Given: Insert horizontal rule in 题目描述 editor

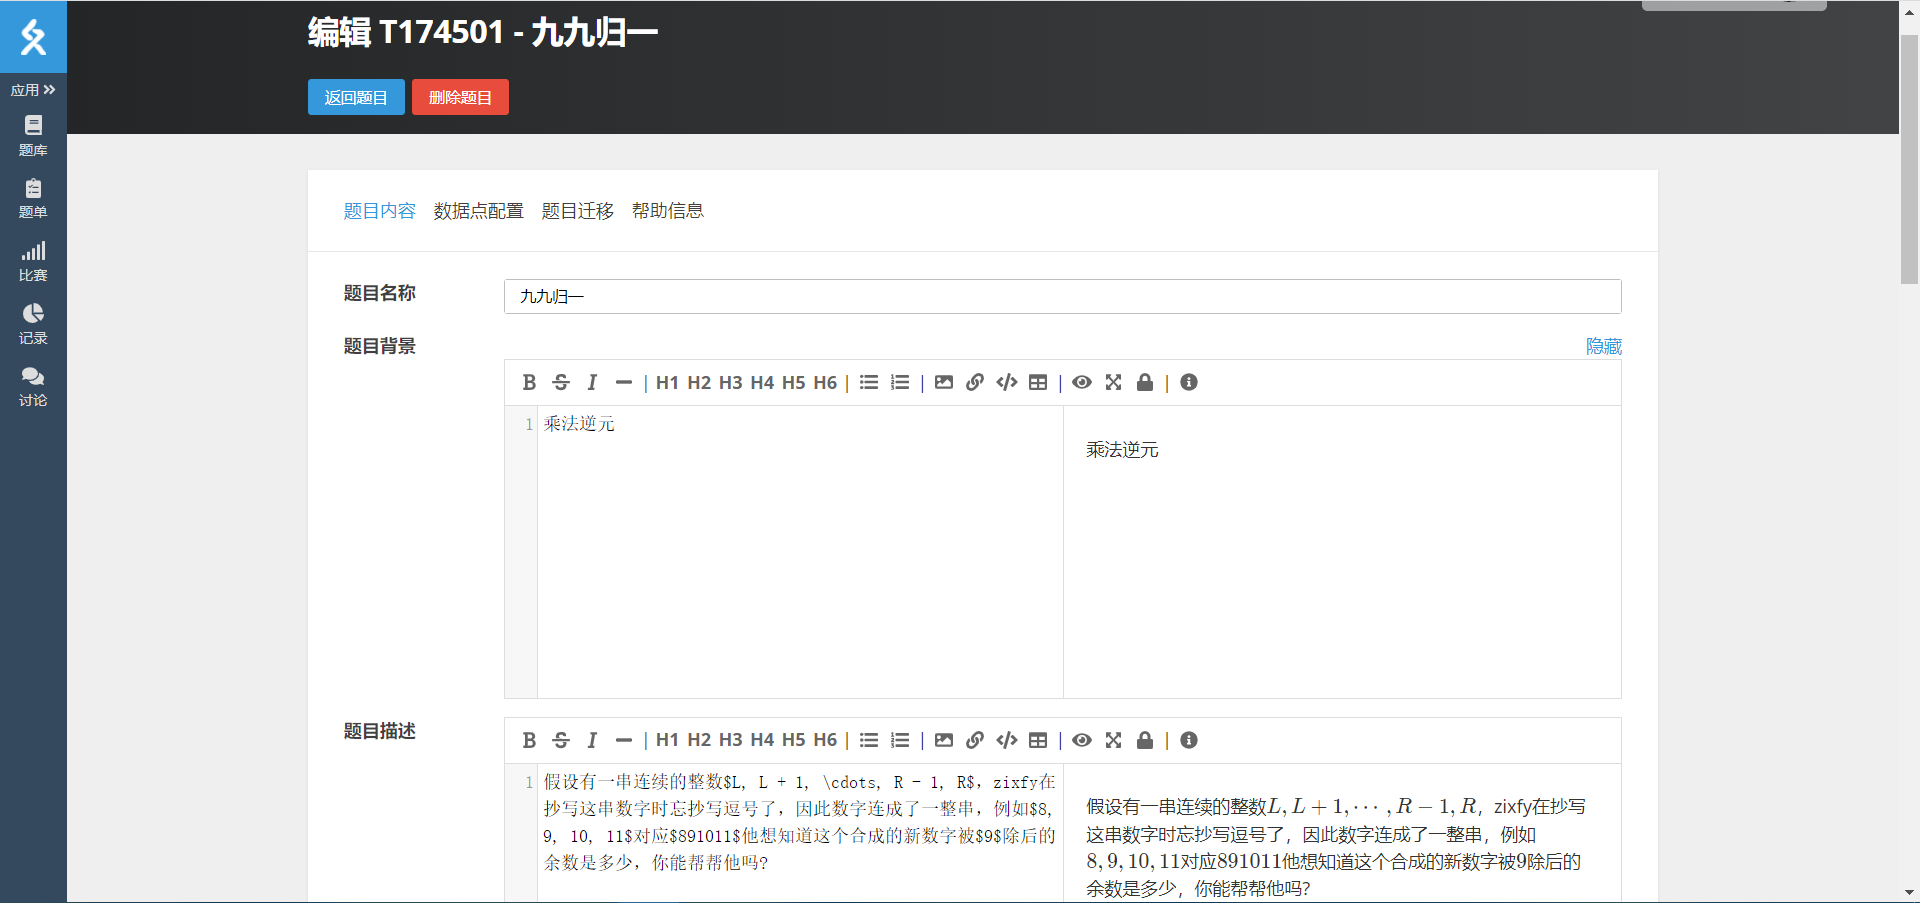Looking at the screenshot, I should click(x=624, y=740).
